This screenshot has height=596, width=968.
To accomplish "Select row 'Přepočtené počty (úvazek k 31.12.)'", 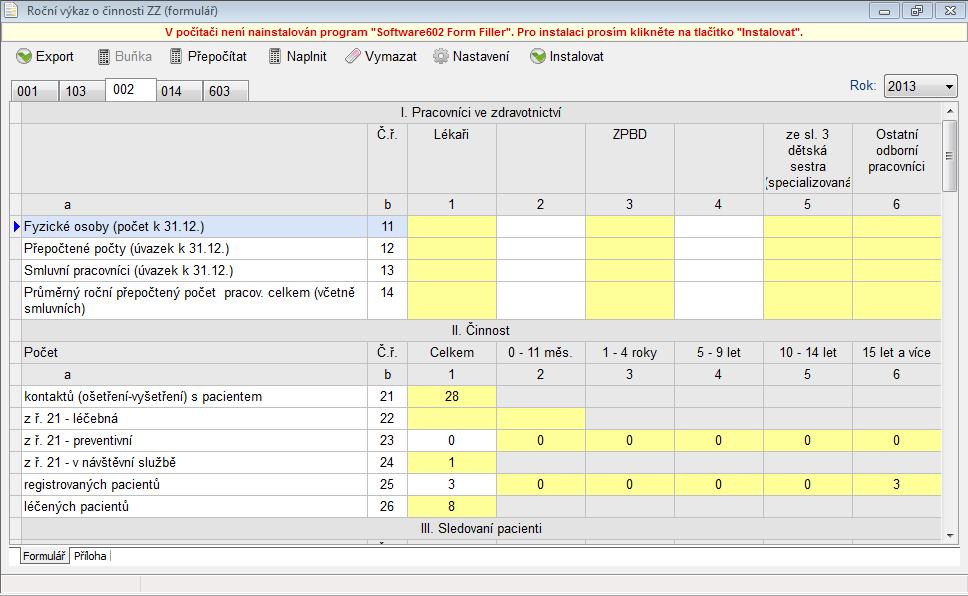I will (194, 248).
